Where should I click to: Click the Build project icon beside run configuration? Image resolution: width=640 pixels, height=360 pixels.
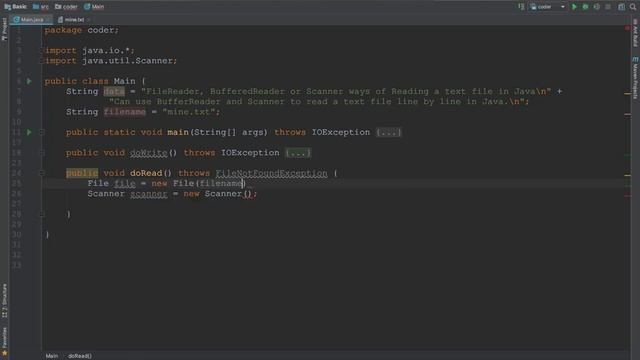521,7
